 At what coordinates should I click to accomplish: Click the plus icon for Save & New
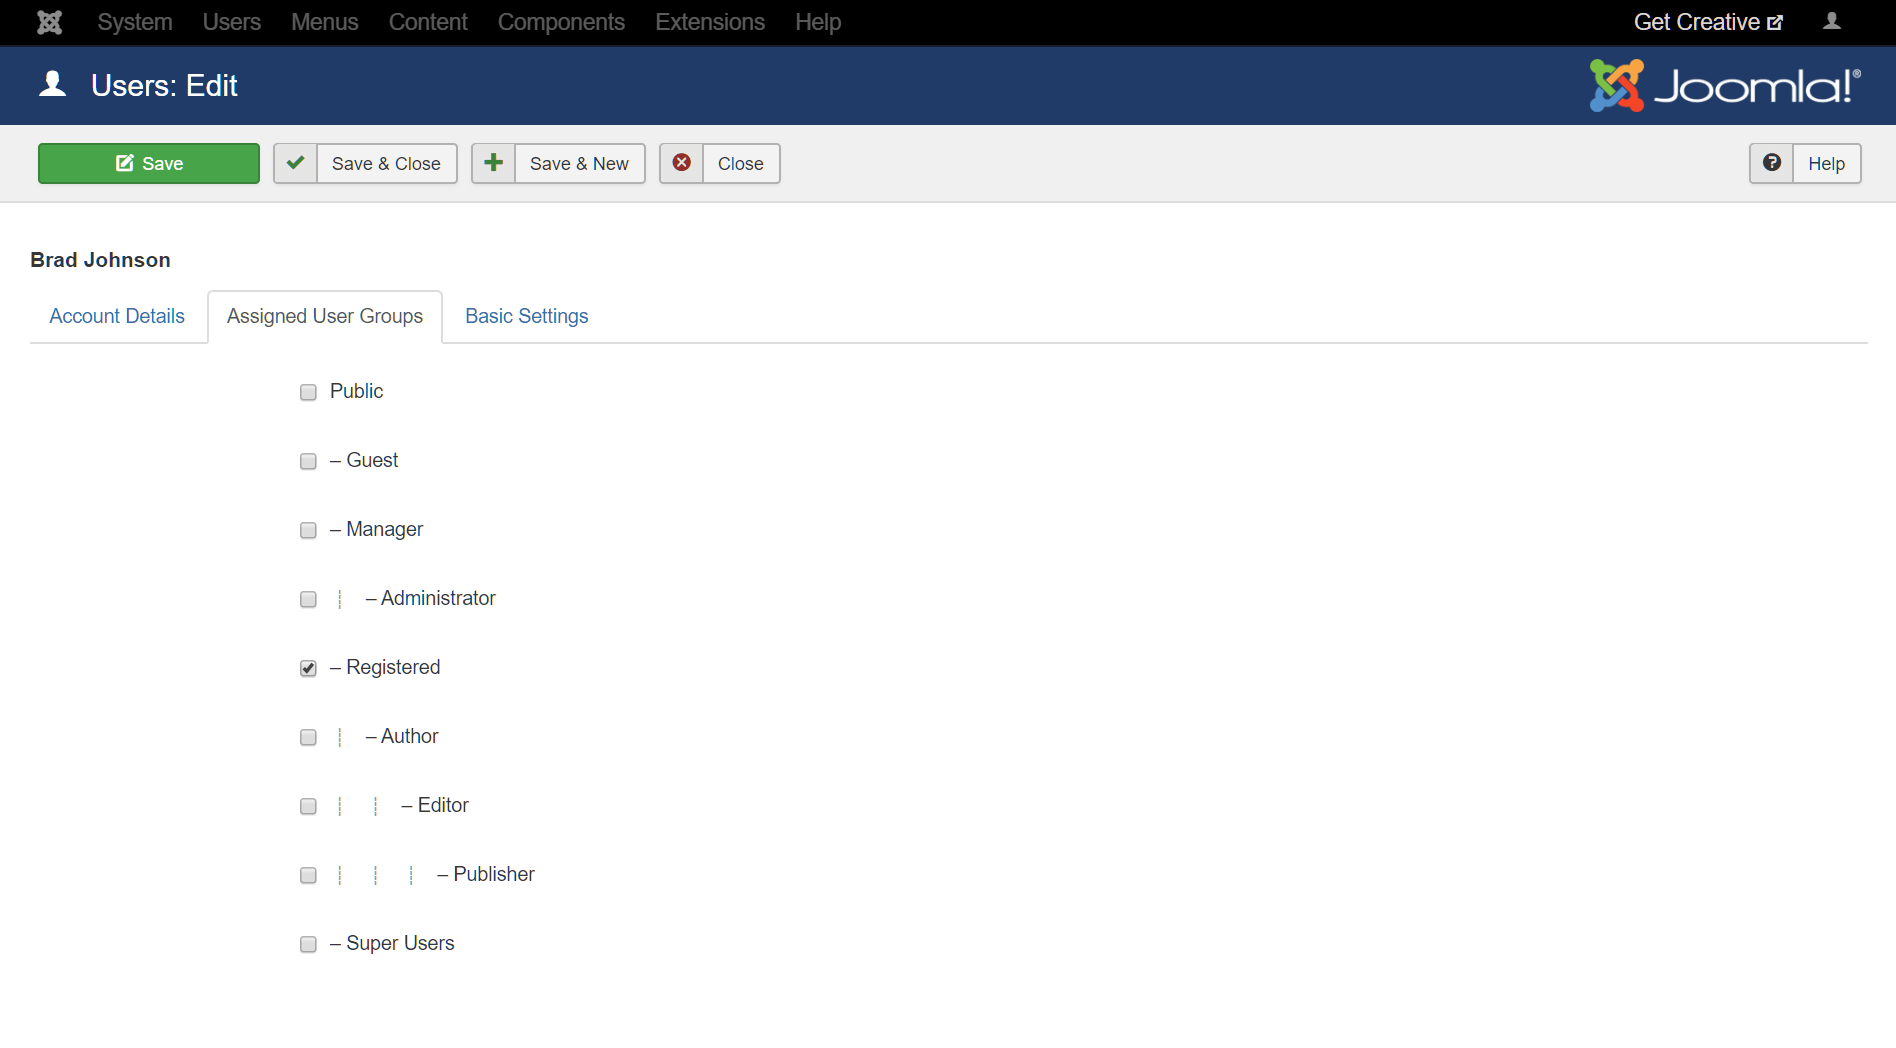tap(493, 163)
